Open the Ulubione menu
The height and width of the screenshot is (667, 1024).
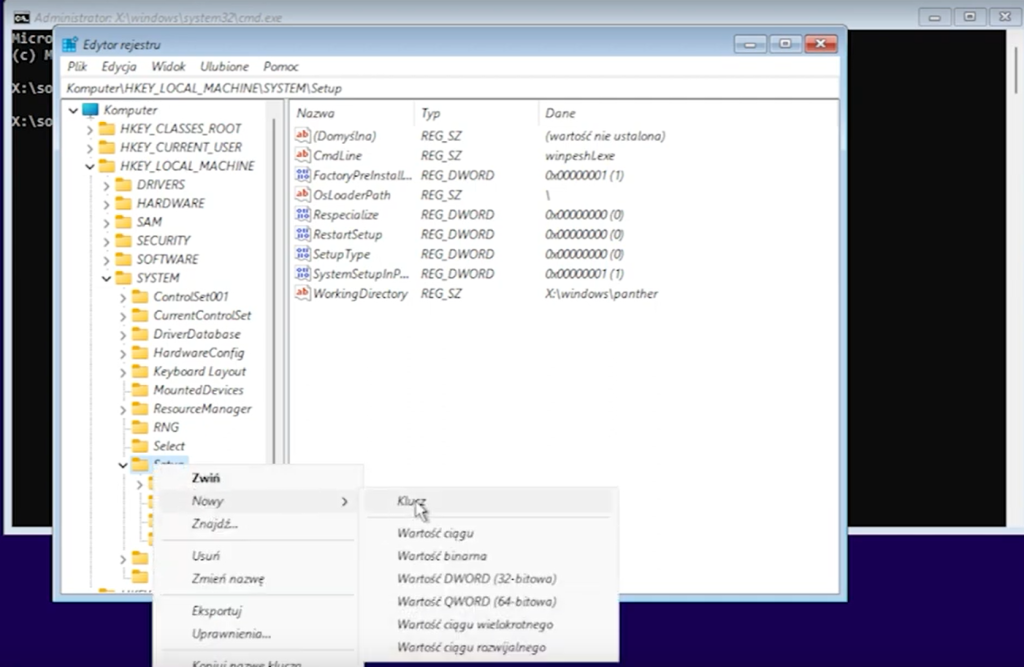click(x=224, y=67)
